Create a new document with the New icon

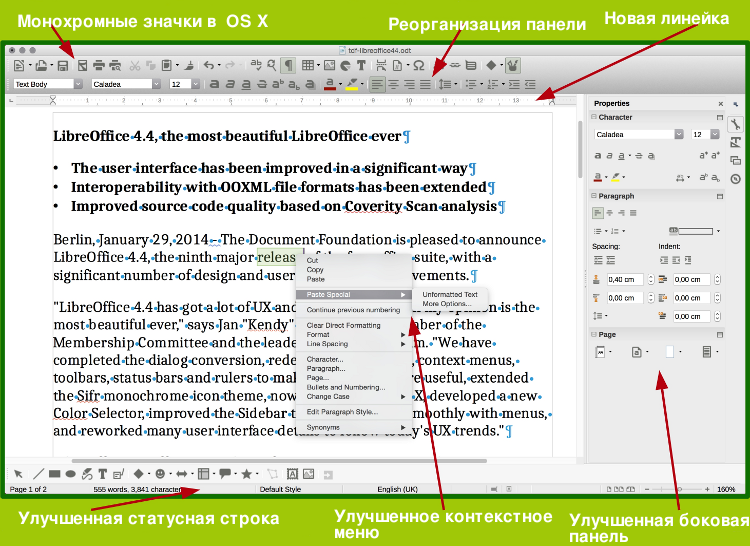tap(19, 66)
